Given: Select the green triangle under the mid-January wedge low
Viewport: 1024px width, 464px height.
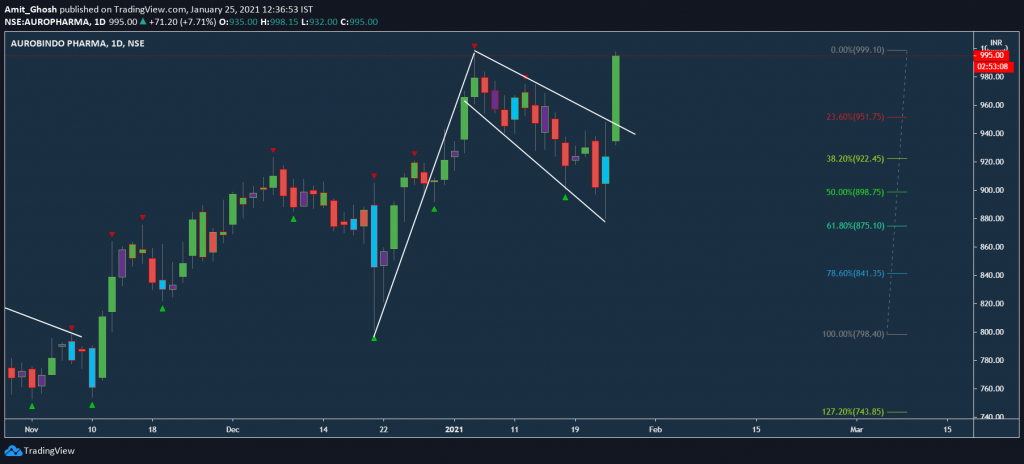Looking at the screenshot, I should click(565, 198).
